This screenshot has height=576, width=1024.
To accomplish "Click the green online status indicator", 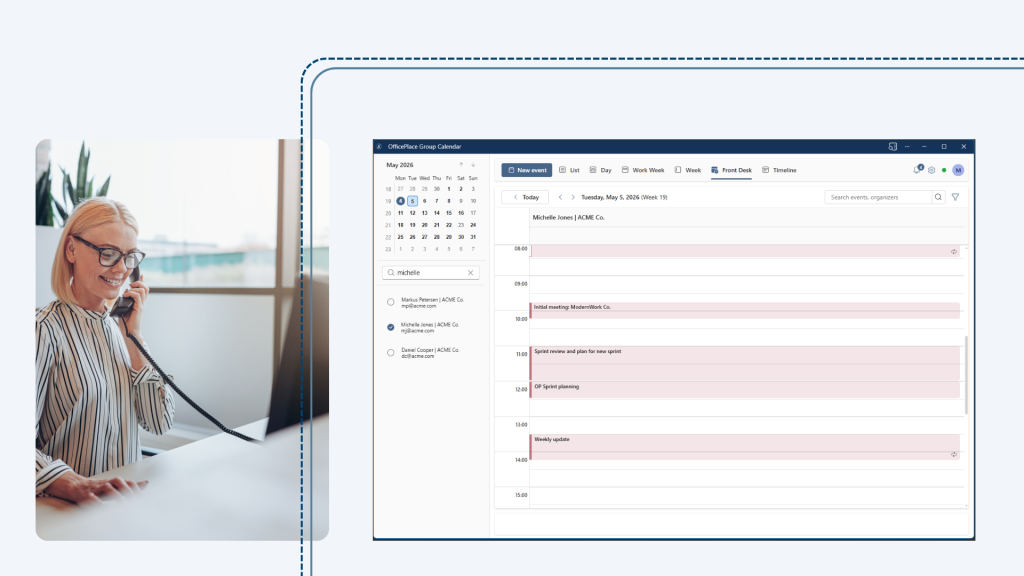I will [x=944, y=170].
